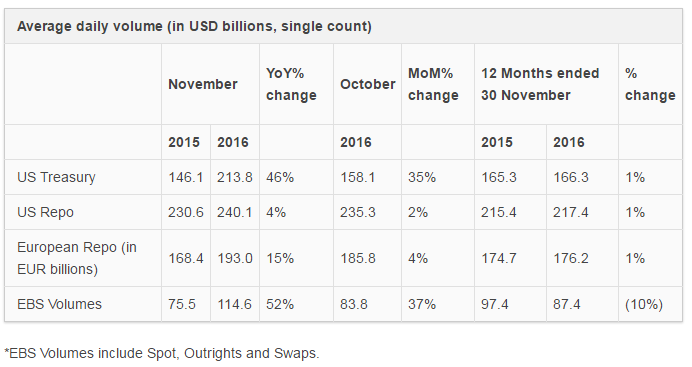This screenshot has height=367, width=692.
Task: Select the November column header
Action: point(203,84)
